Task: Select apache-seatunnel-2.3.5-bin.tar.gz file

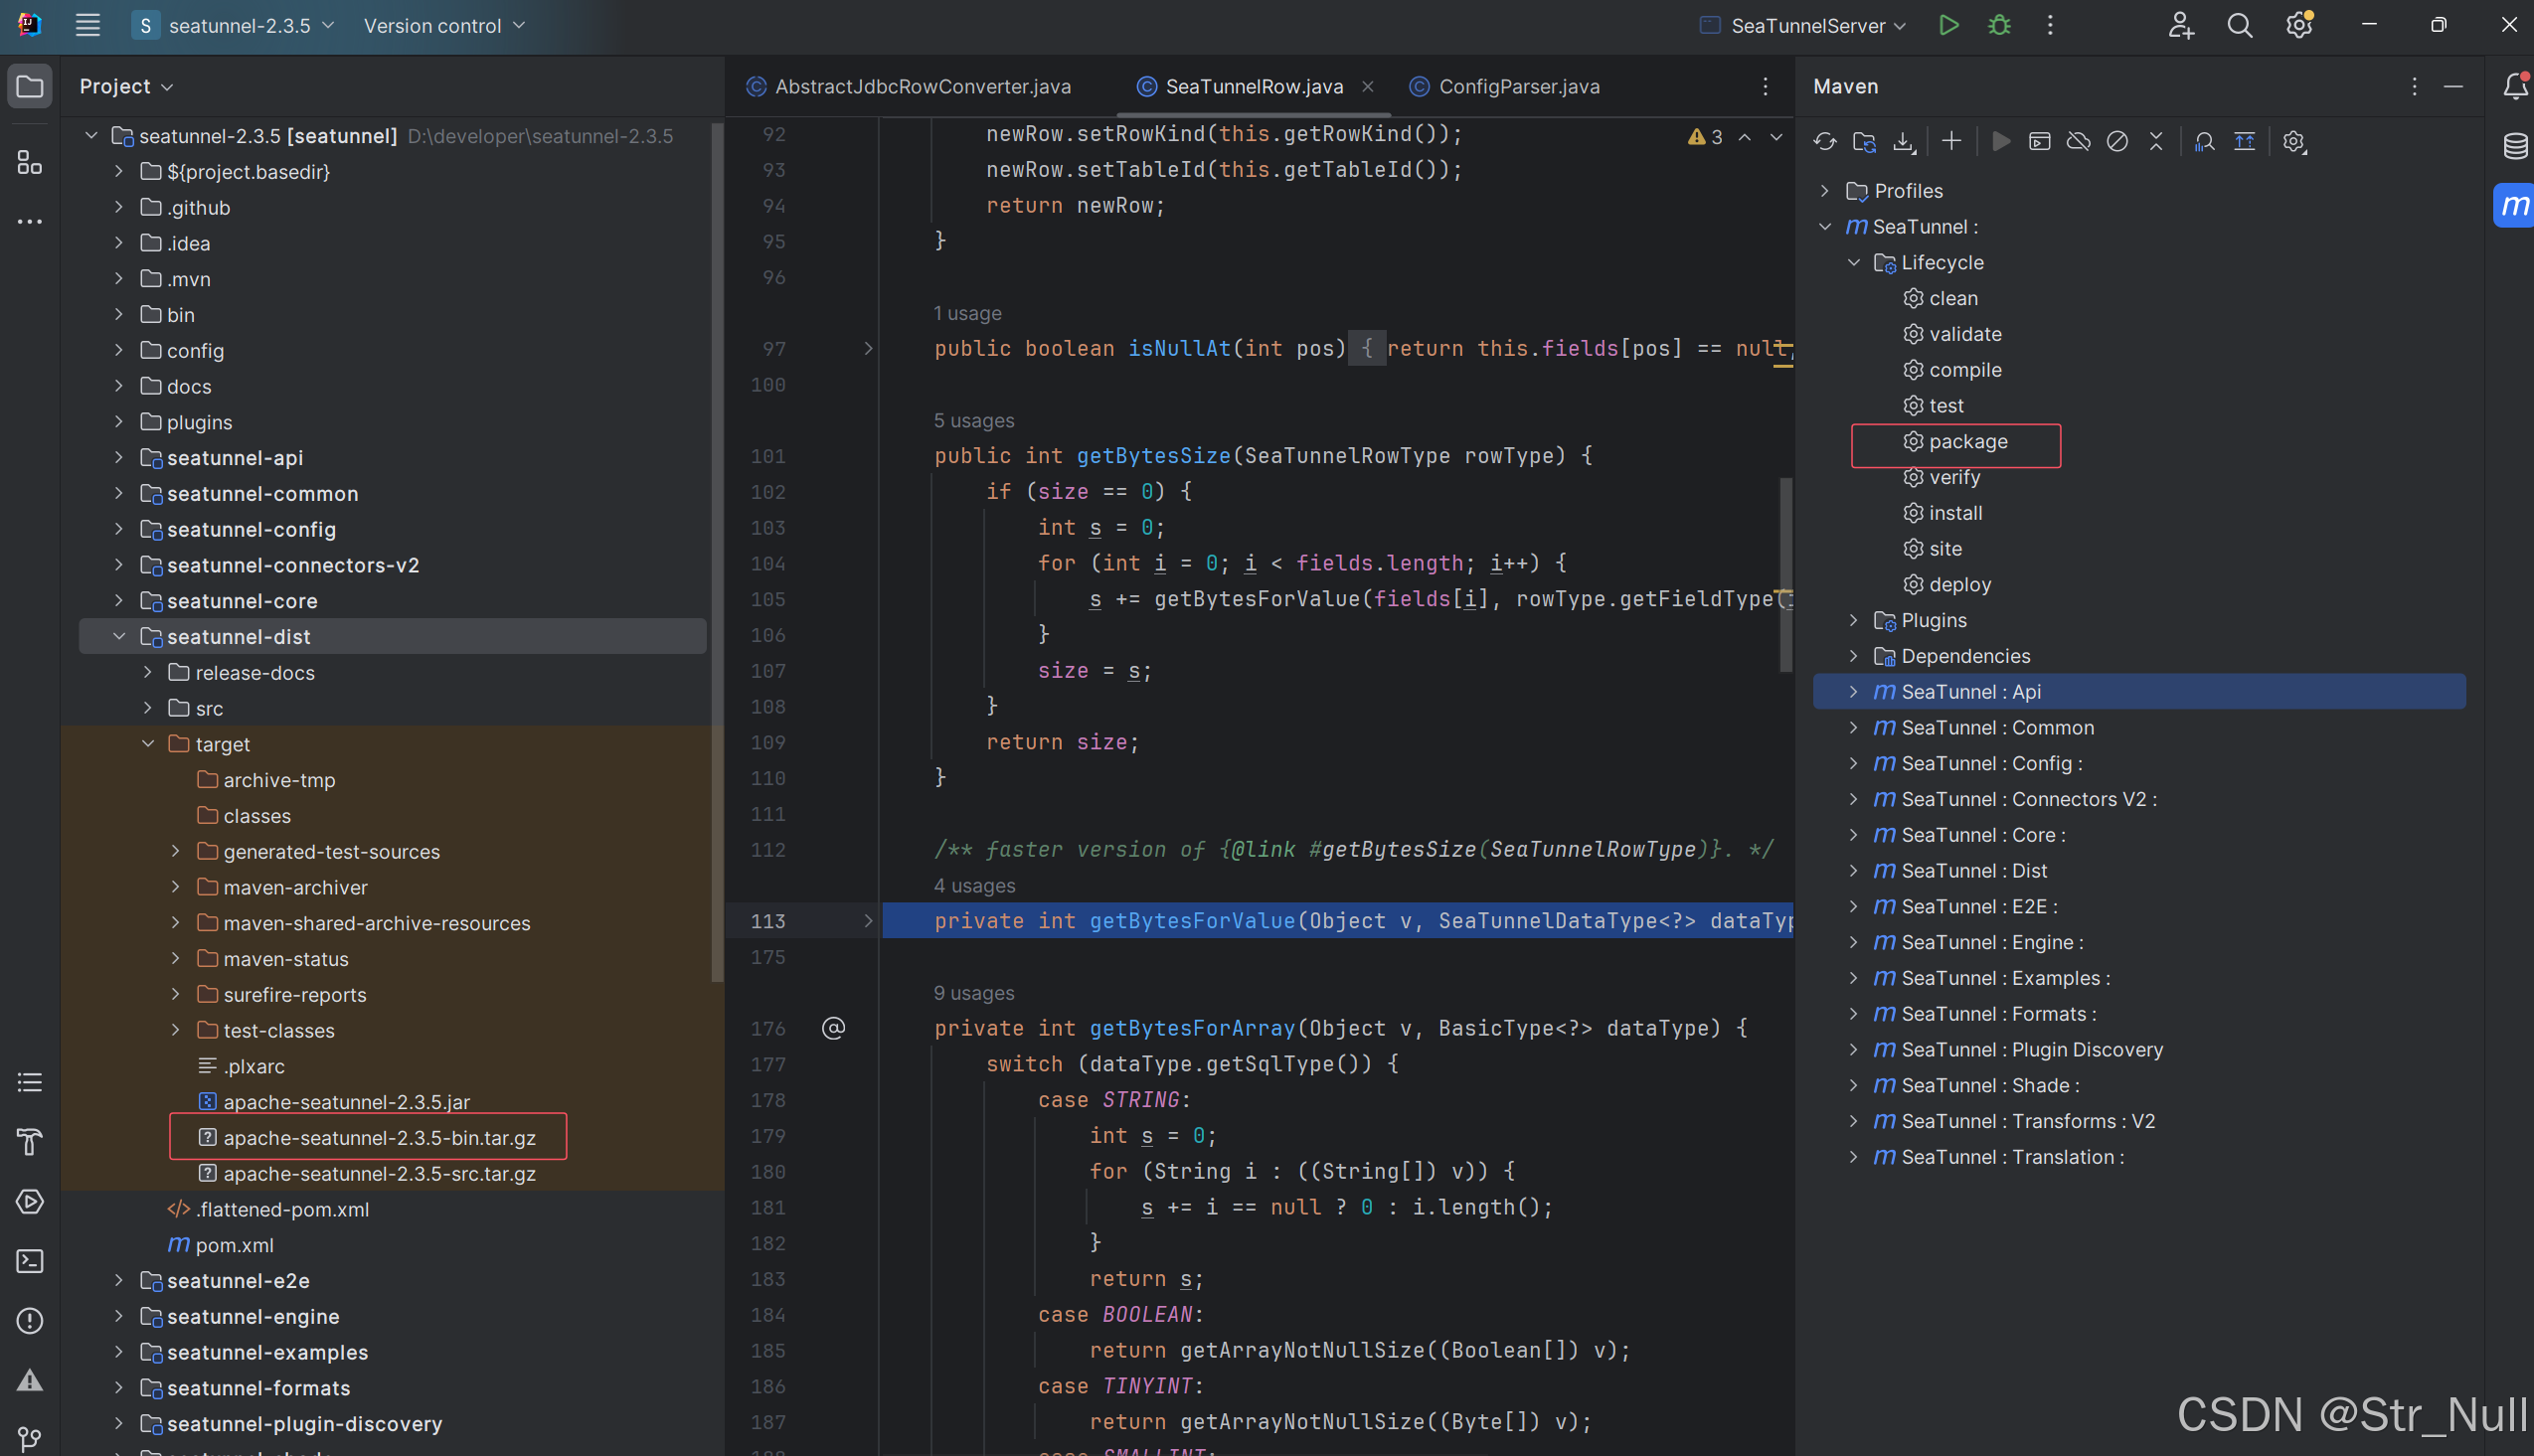Action: [x=367, y=1137]
